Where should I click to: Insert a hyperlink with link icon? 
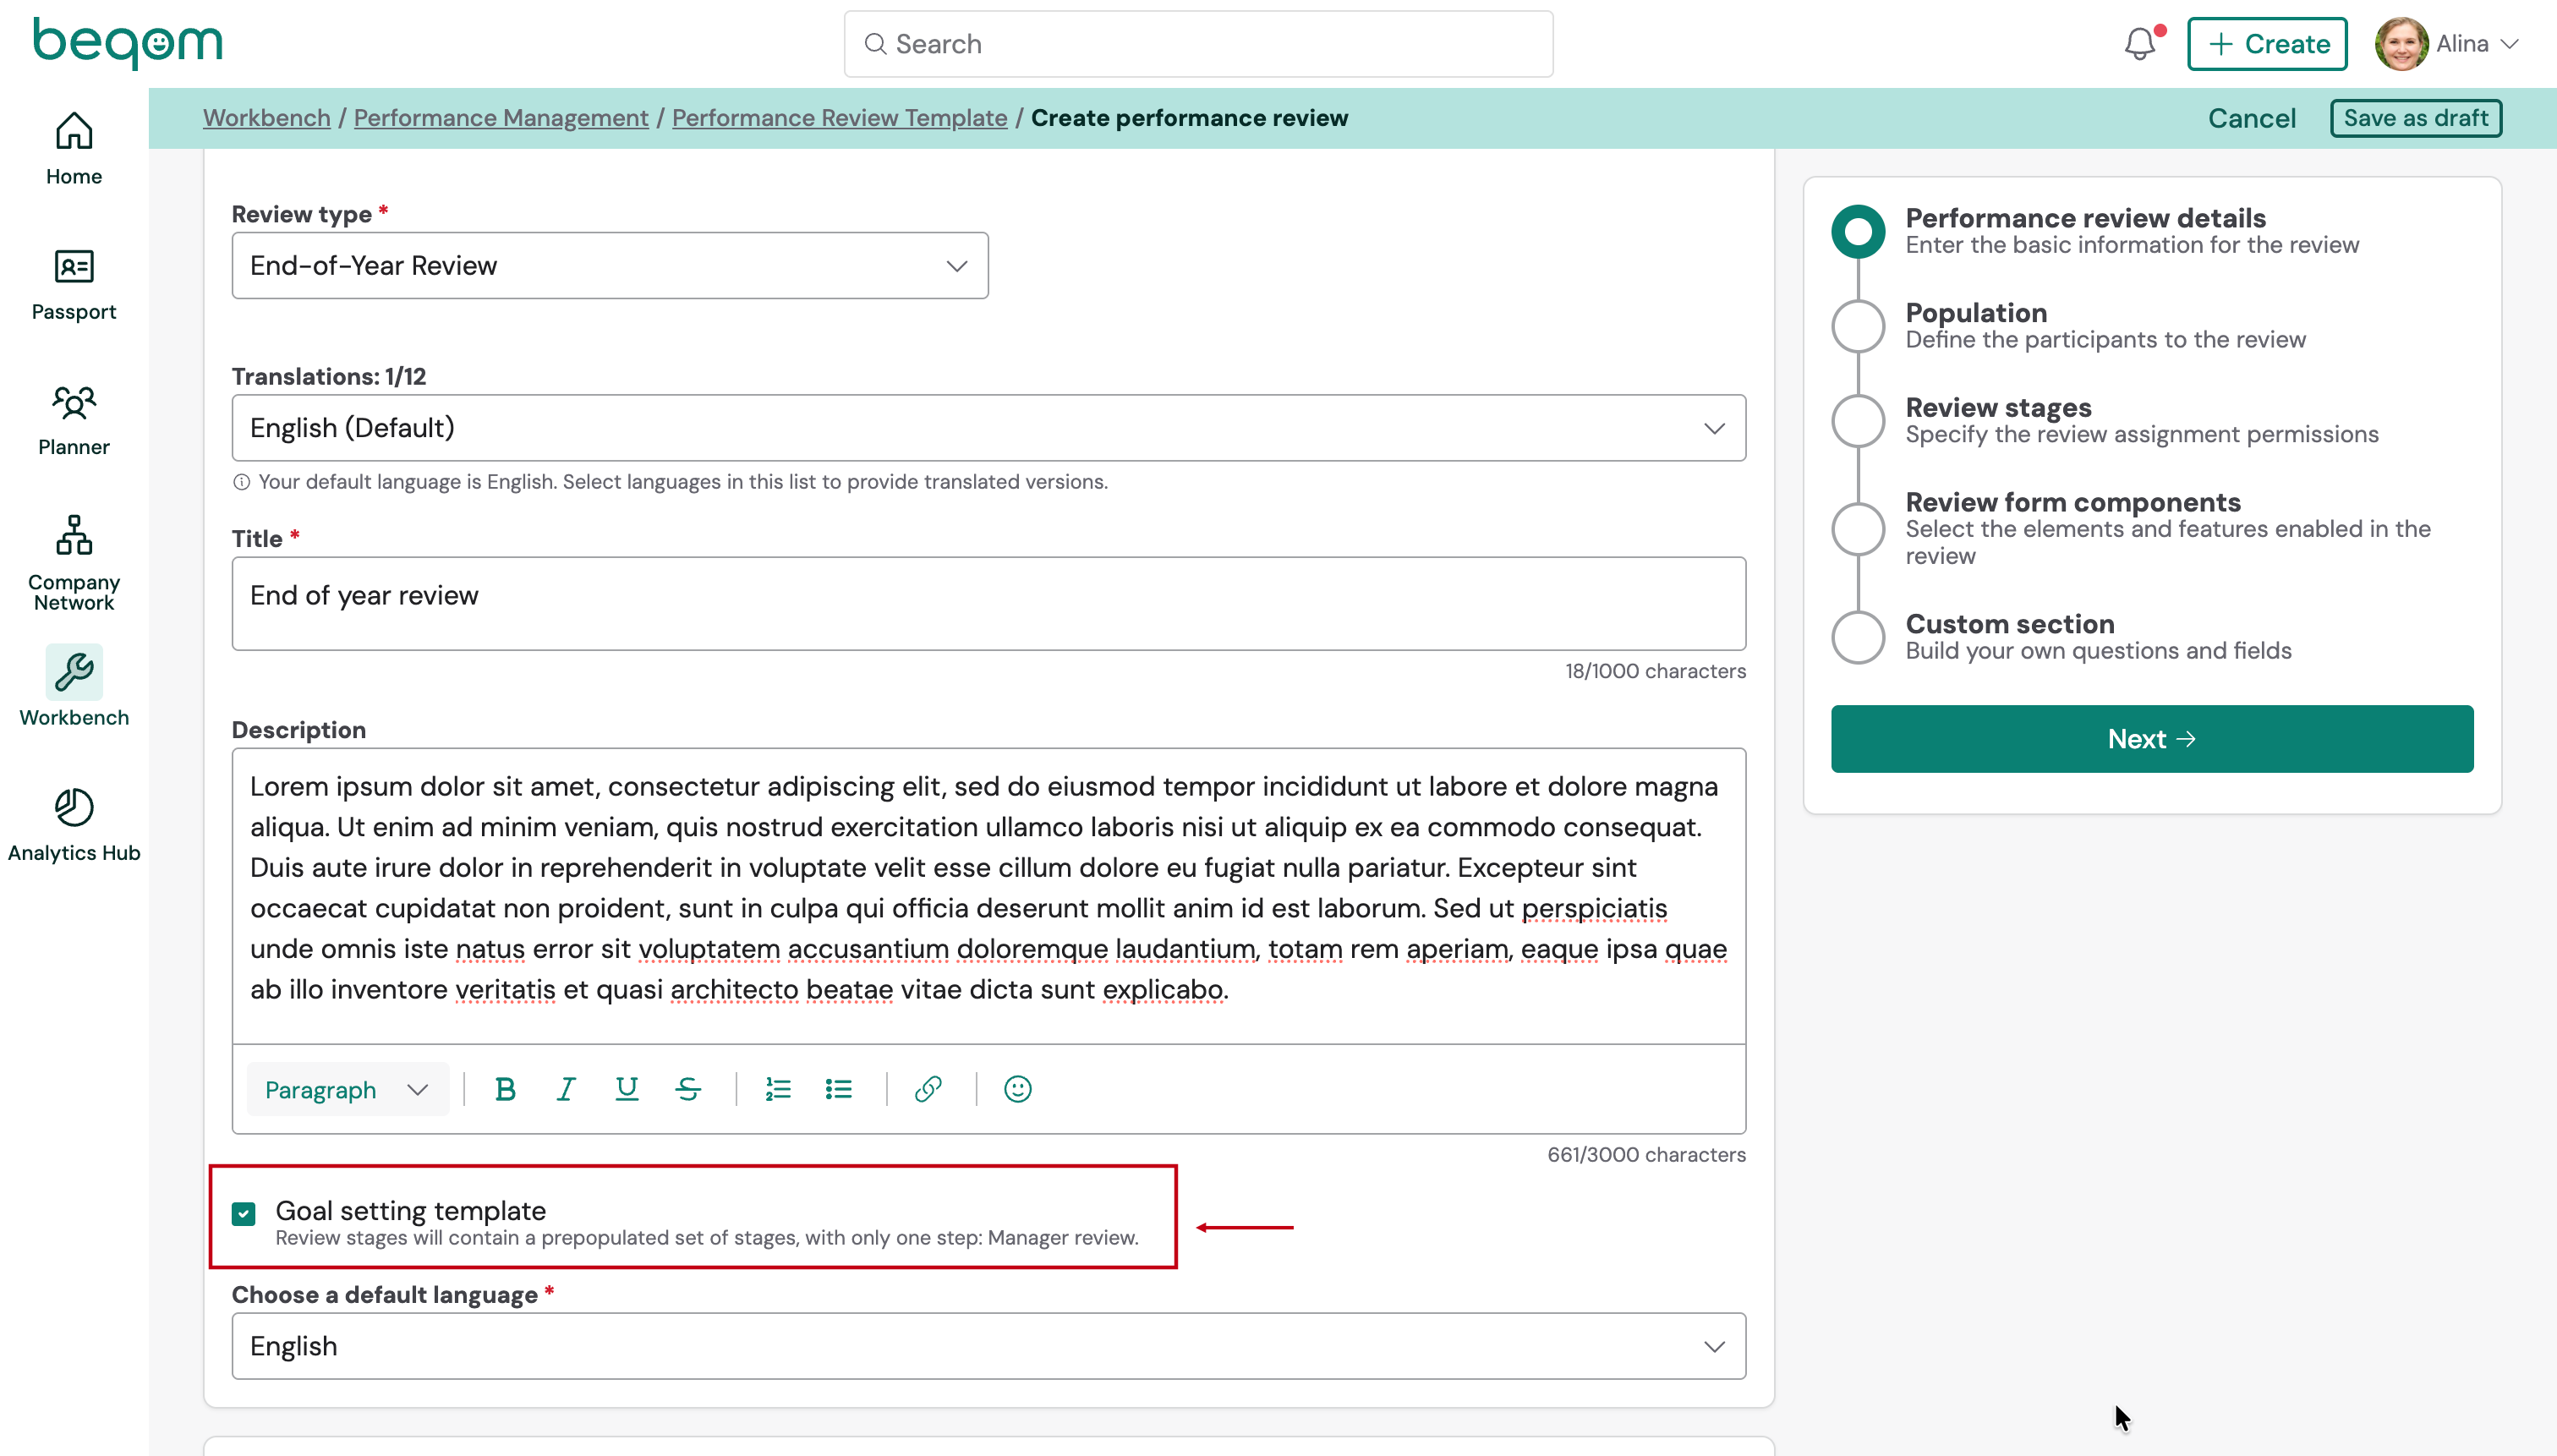tap(928, 1089)
